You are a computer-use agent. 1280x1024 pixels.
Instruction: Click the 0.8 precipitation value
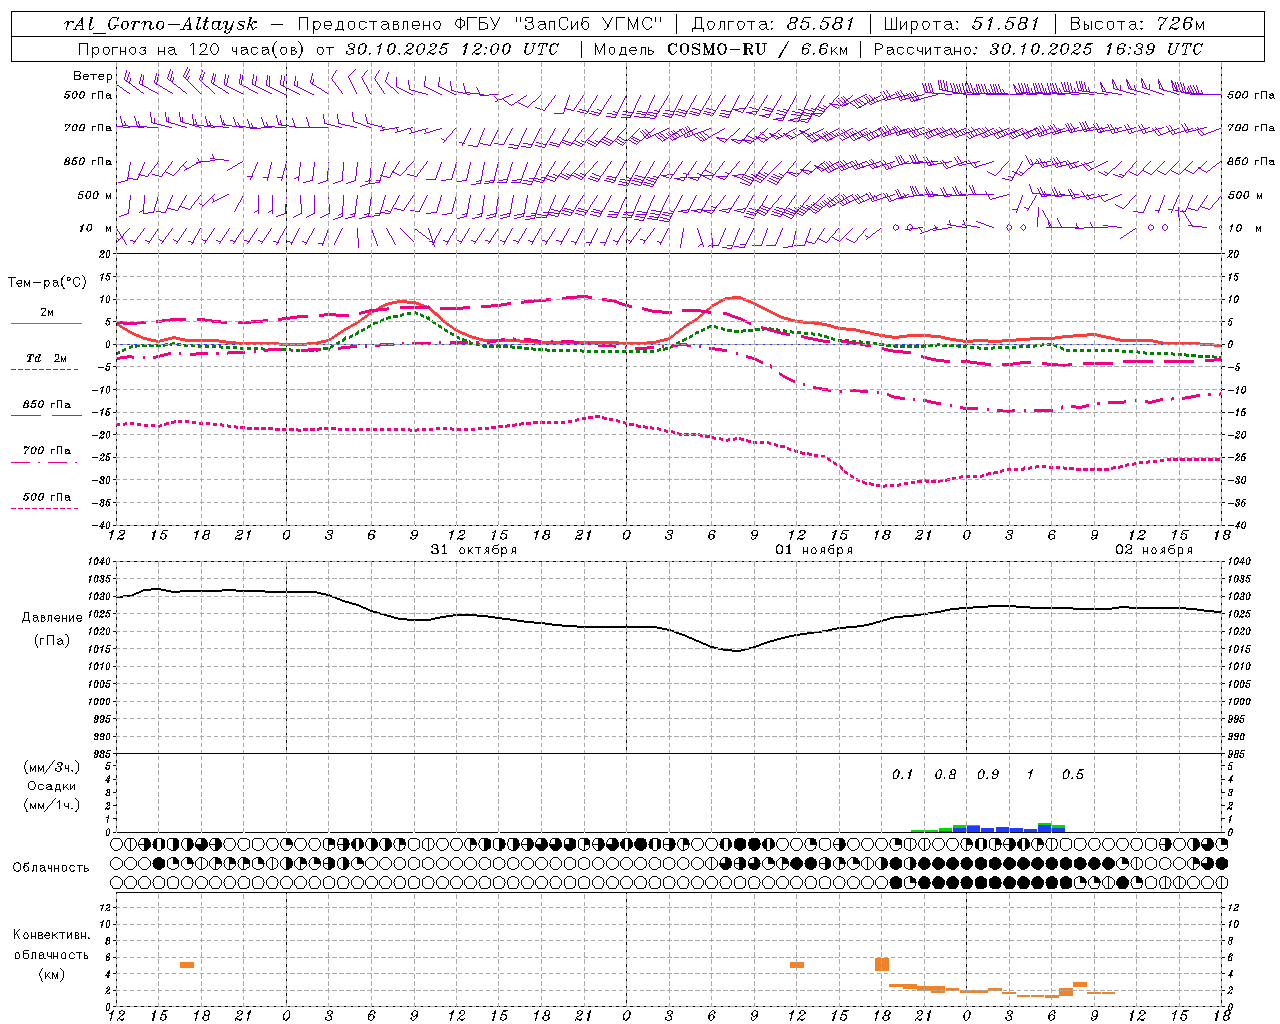pos(945,774)
